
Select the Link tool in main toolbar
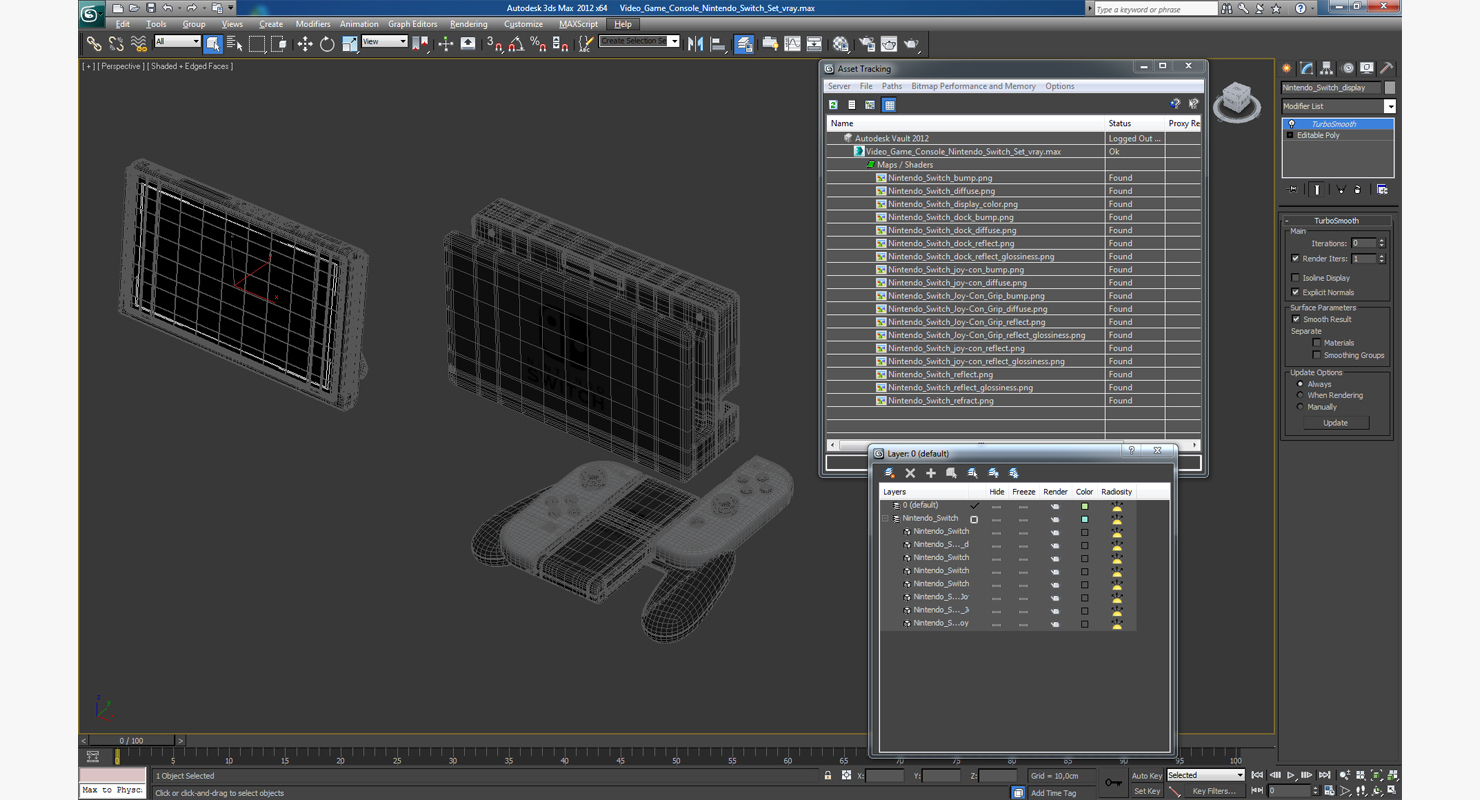[x=94, y=44]
